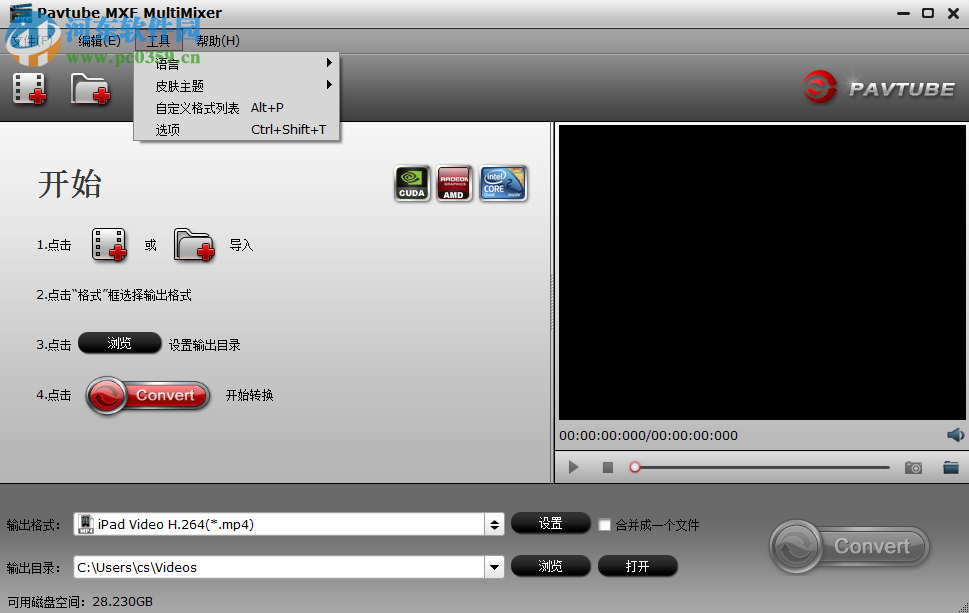Enable the 合并成一个文件 checkbox
969x613 pixels.
pyautogui.click(x=604, y=523)
